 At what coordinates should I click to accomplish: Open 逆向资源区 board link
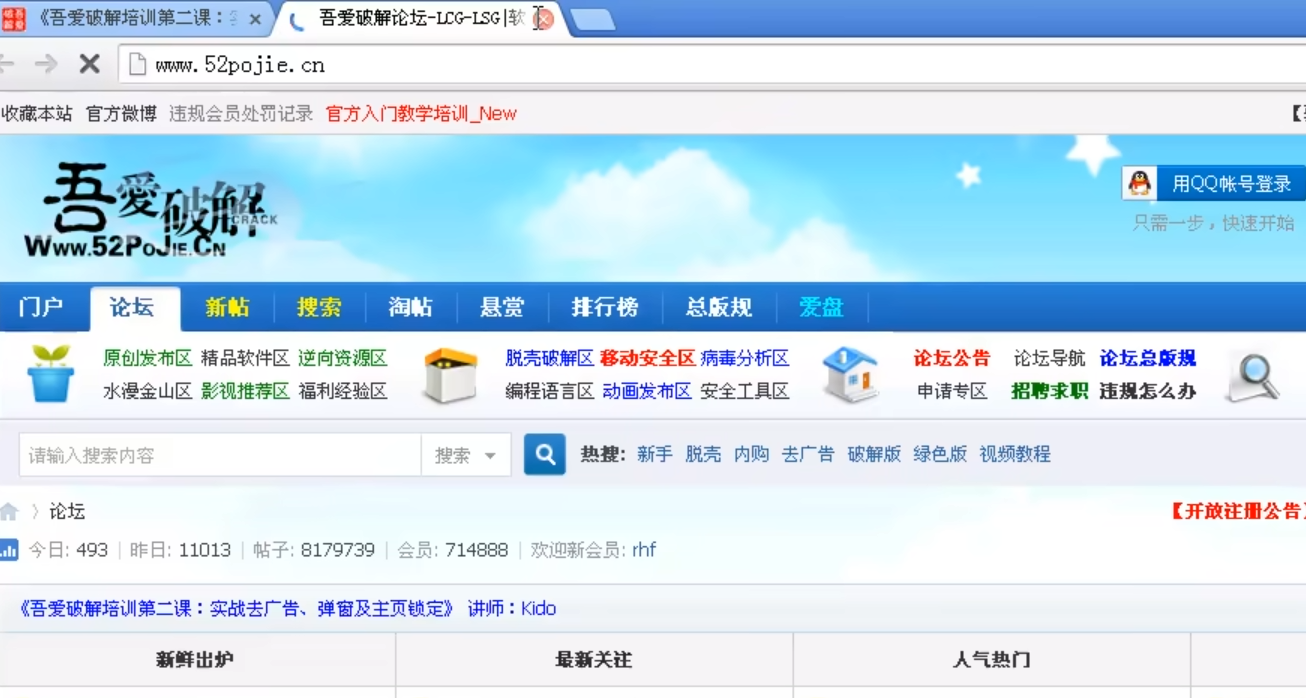click(343, 358)
